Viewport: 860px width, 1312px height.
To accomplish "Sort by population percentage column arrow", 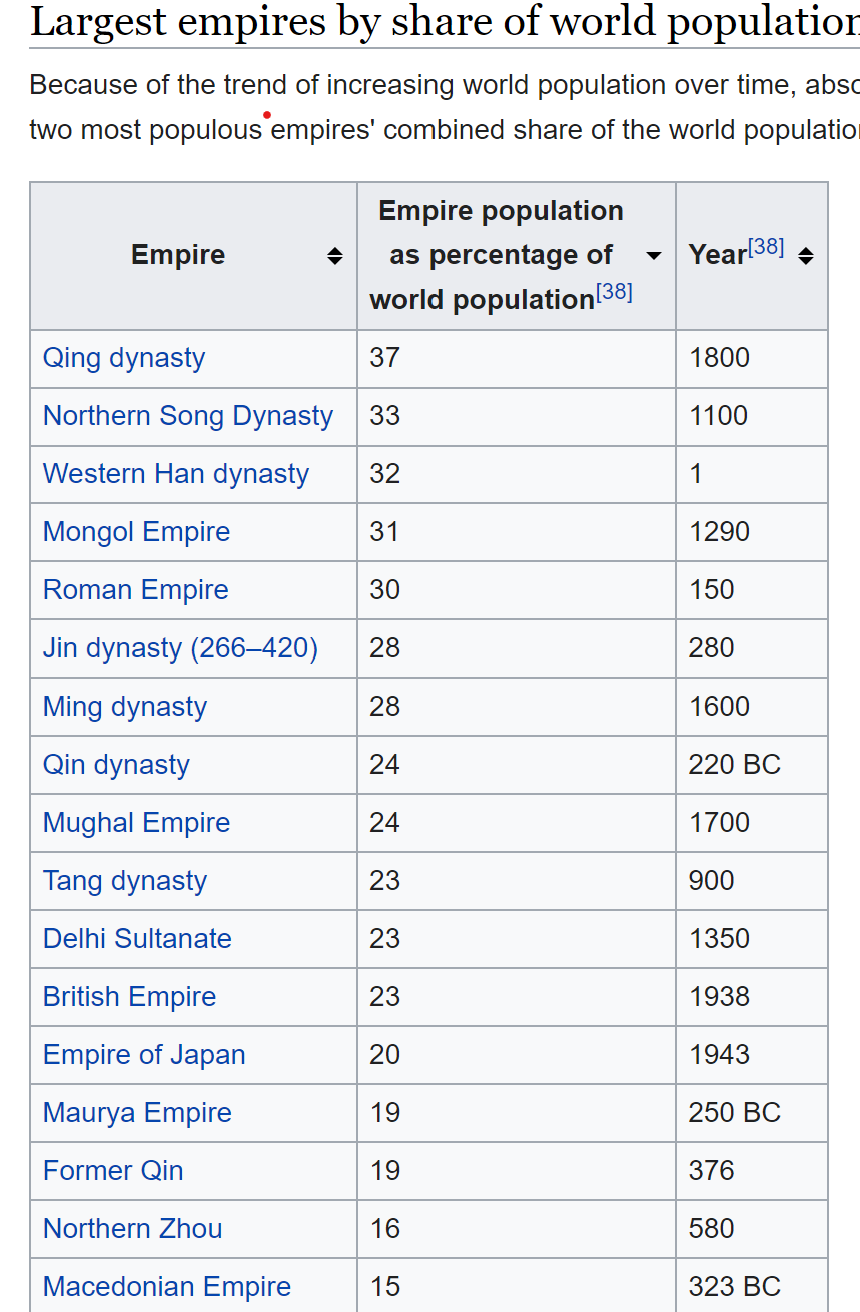I will [653, 256].
